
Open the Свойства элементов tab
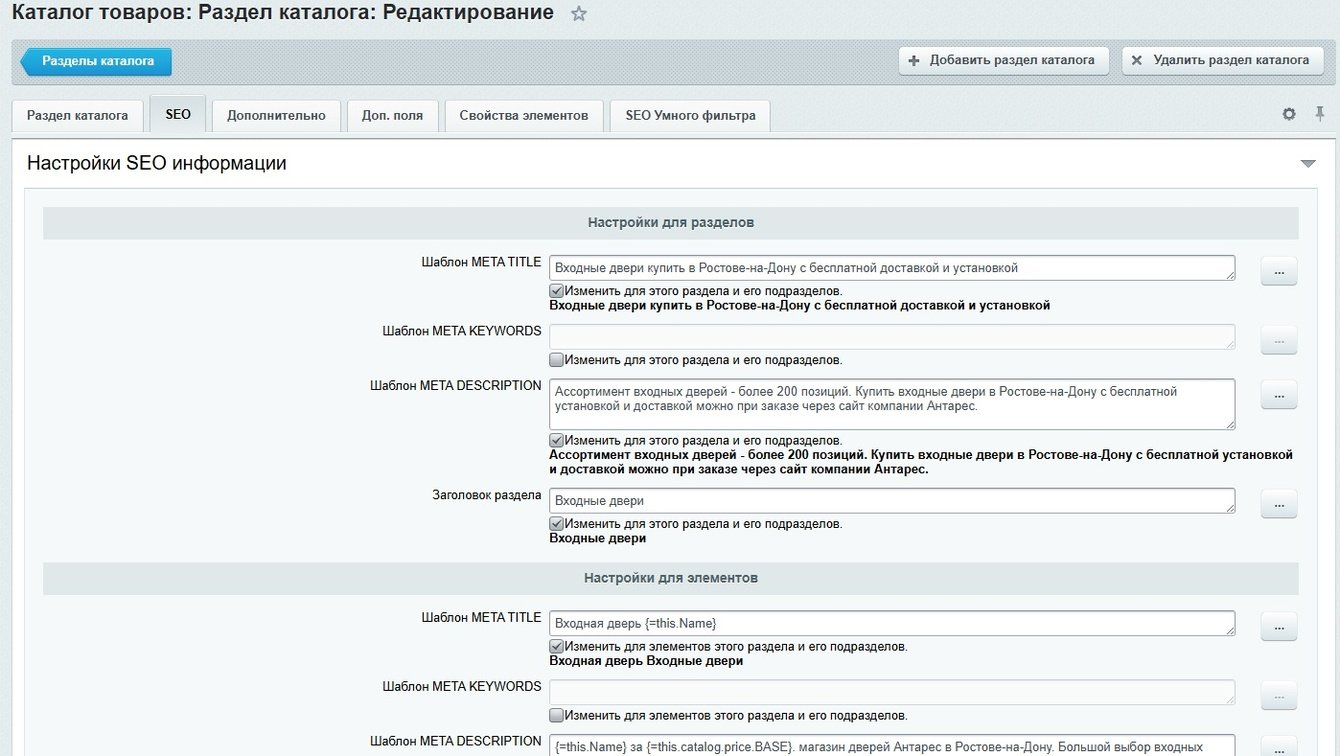pyautogui.click(x=523, y=115)
